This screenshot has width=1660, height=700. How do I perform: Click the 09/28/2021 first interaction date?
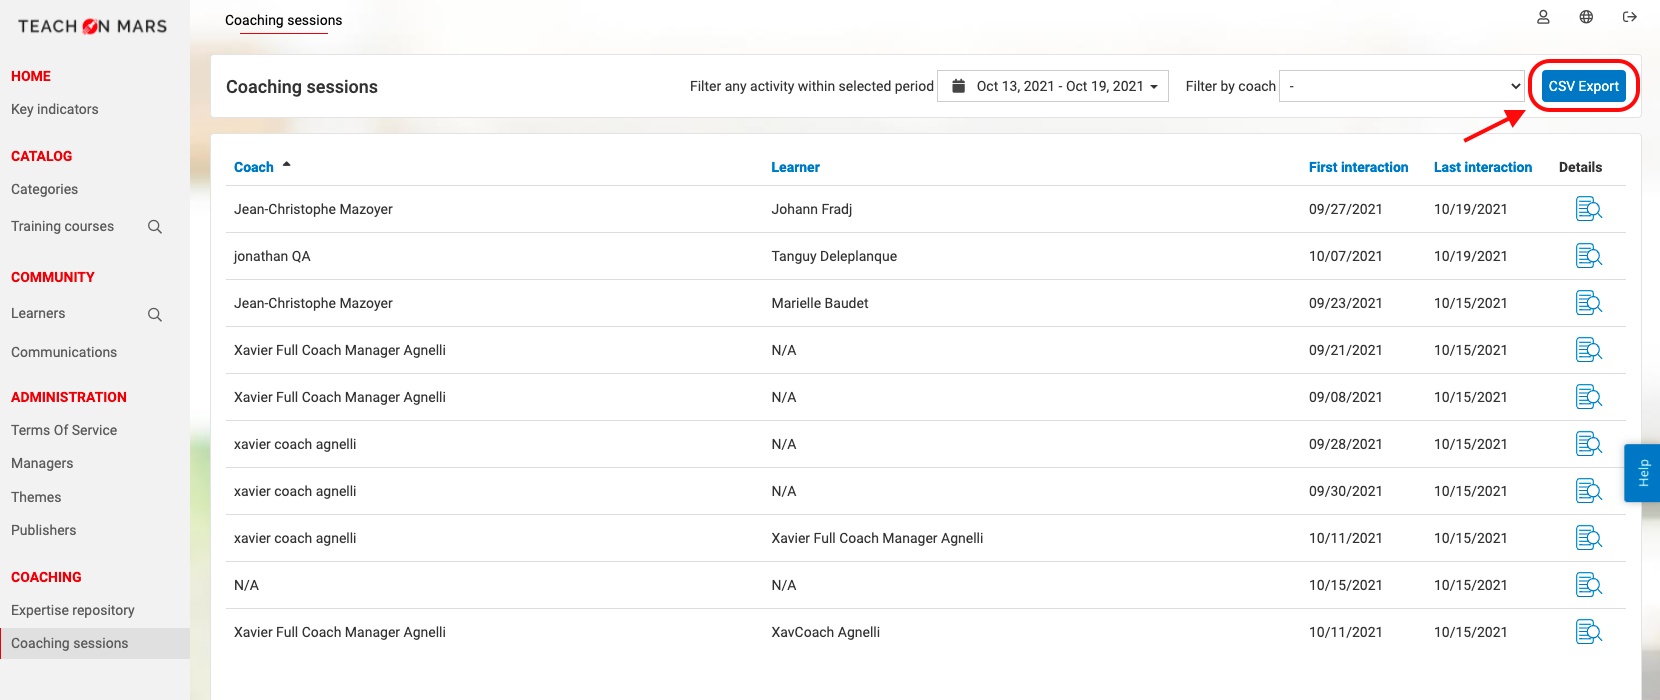tap(1346, 444)
